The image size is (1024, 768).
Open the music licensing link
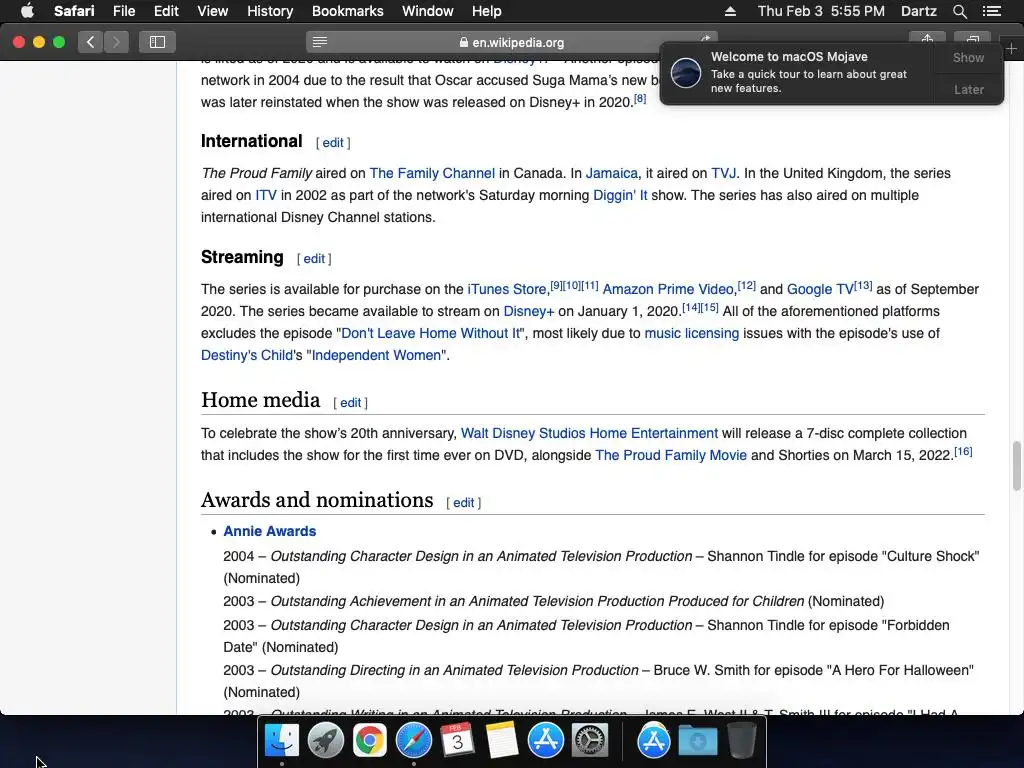[692, 334]
